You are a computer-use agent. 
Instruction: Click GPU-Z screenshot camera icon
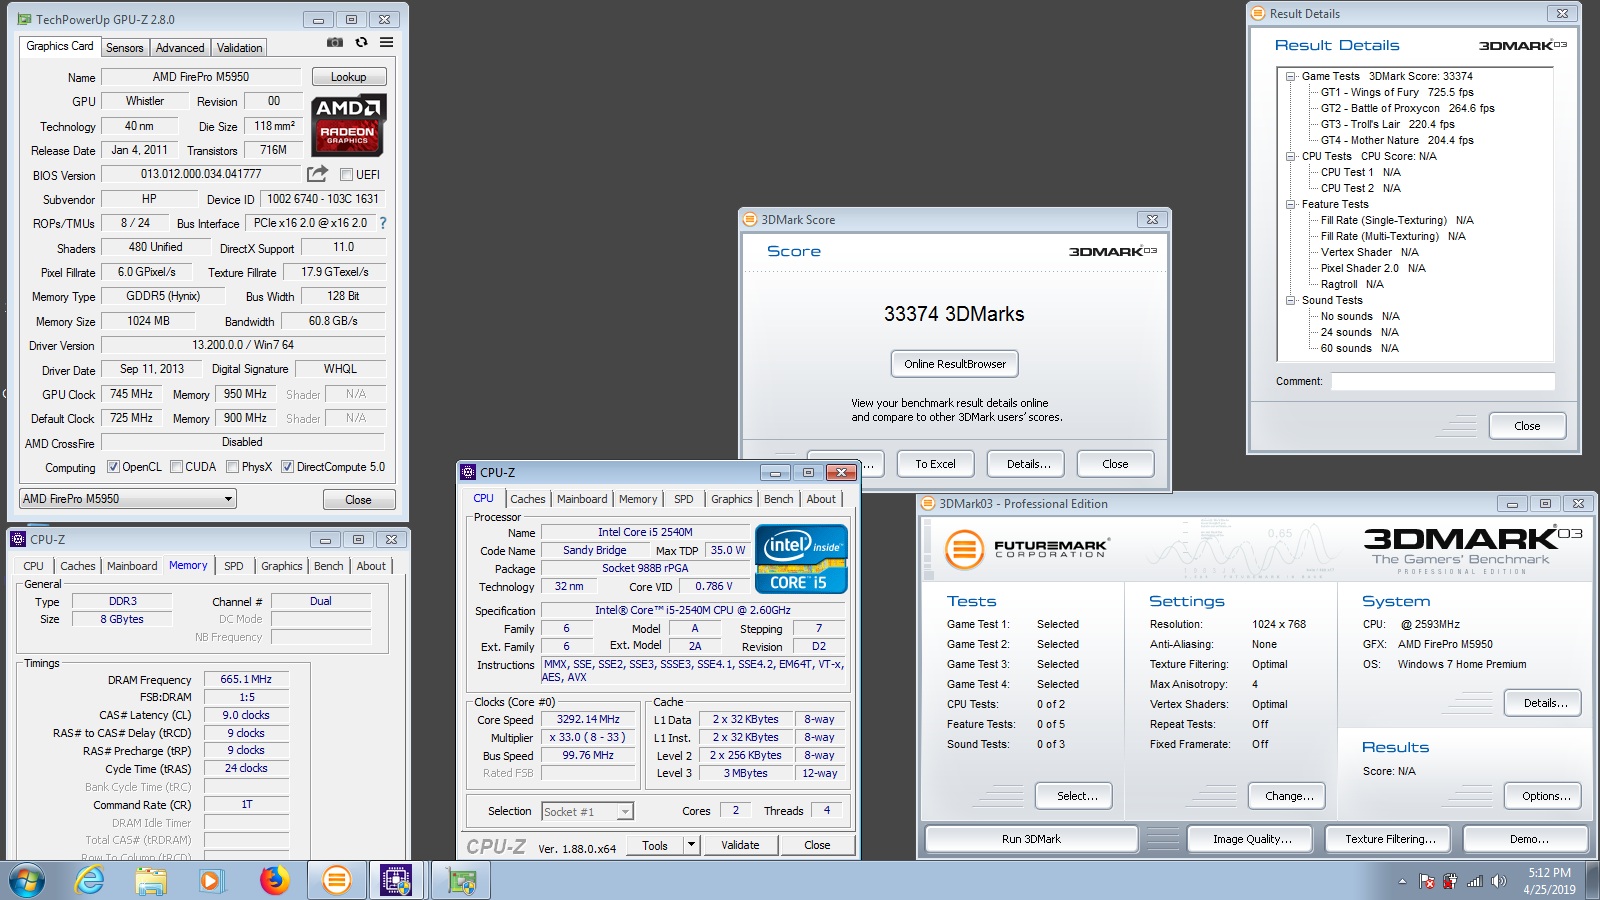(x=335, y=42)
